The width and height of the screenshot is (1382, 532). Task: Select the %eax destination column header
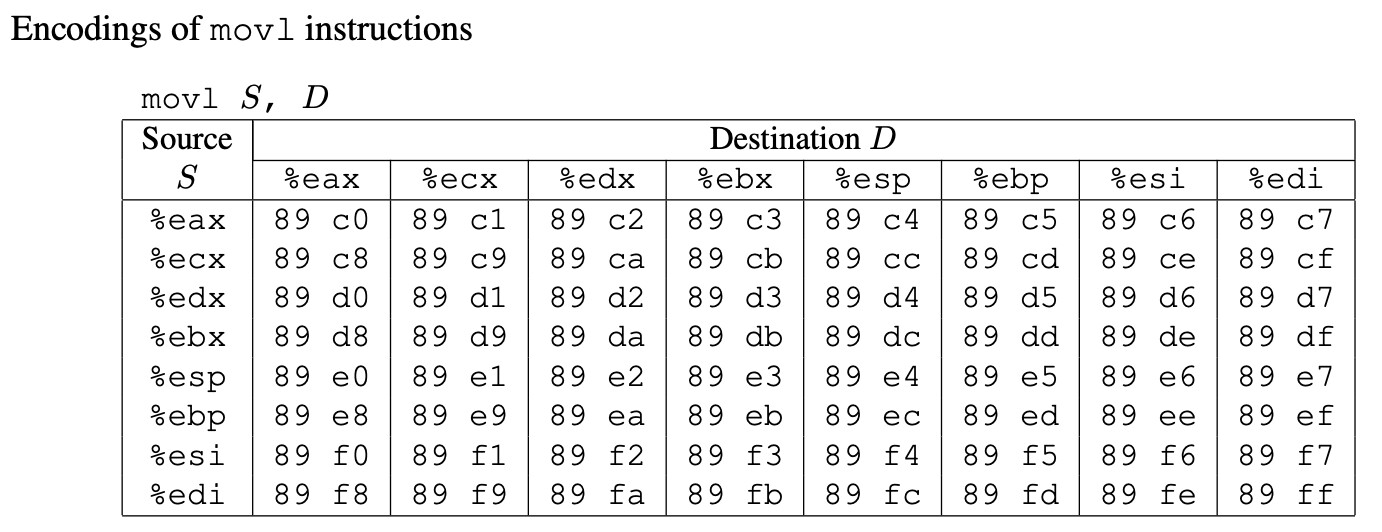point(321,179)
